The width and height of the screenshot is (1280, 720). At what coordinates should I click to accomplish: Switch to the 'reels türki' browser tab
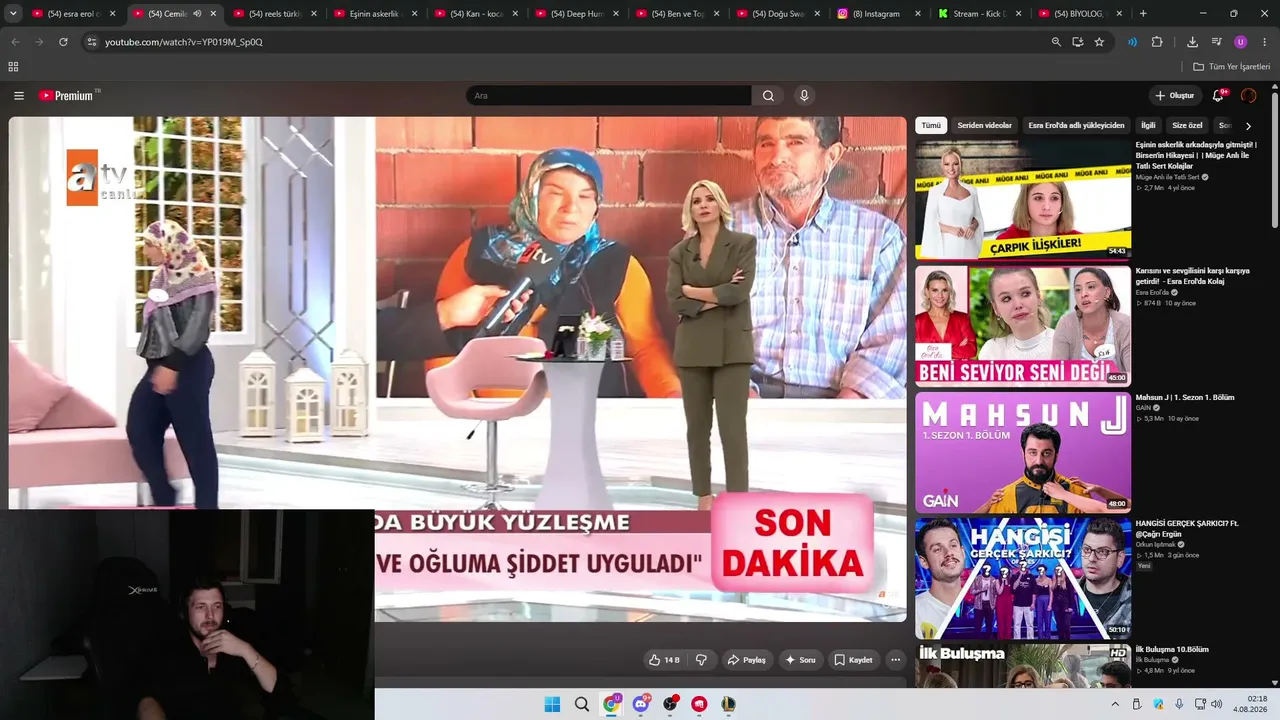coord(276,14)
